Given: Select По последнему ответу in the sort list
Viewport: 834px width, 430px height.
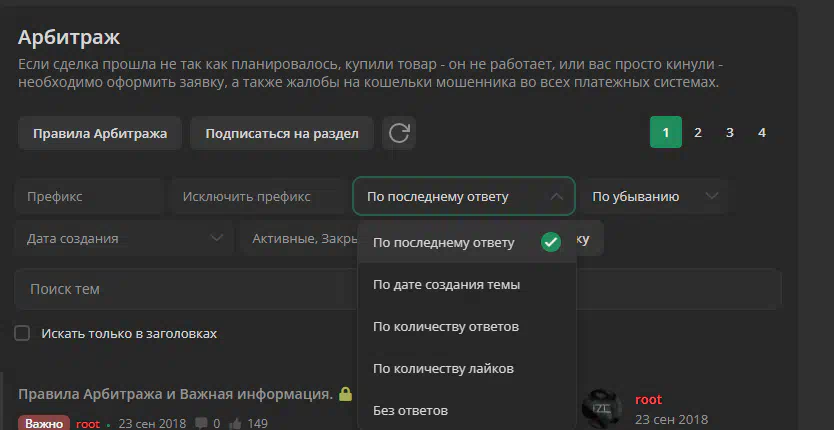Looking at the screenshot, I should pos(467,243).
